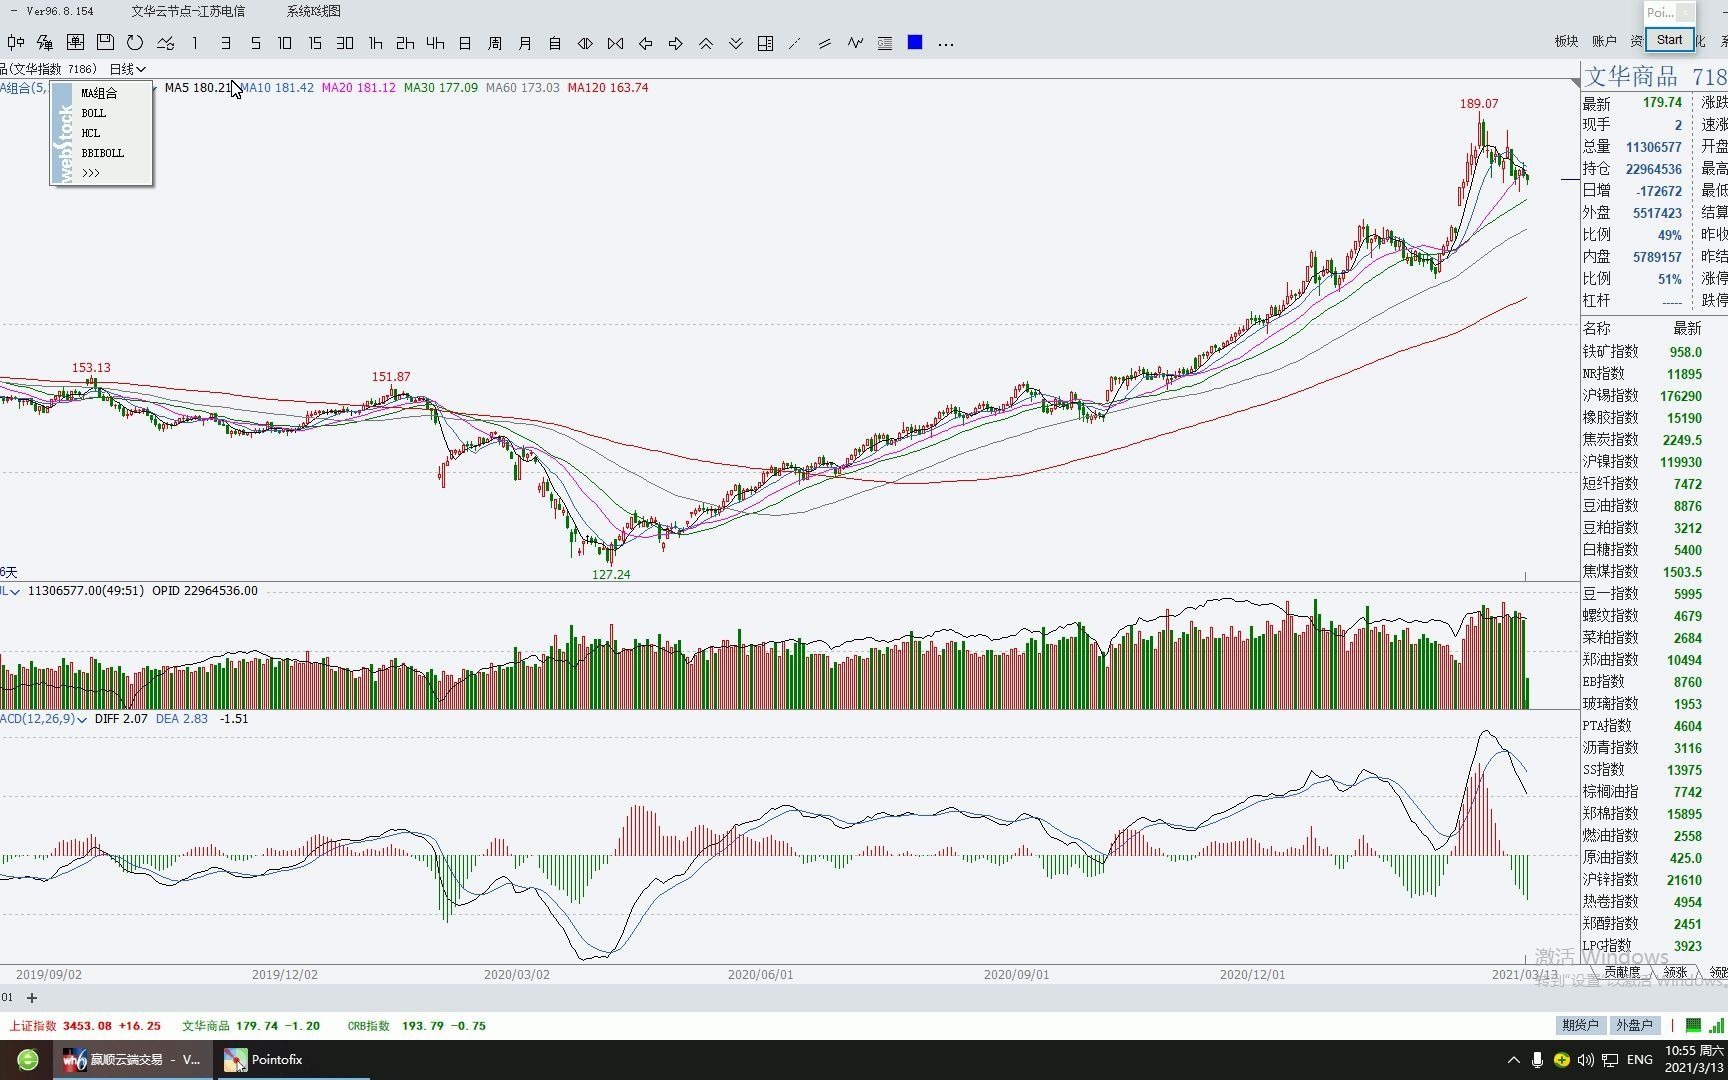Click the chart image icon third in toolbar
Viewport: 1728px width, 1080px height.
(x=75, y=43)
